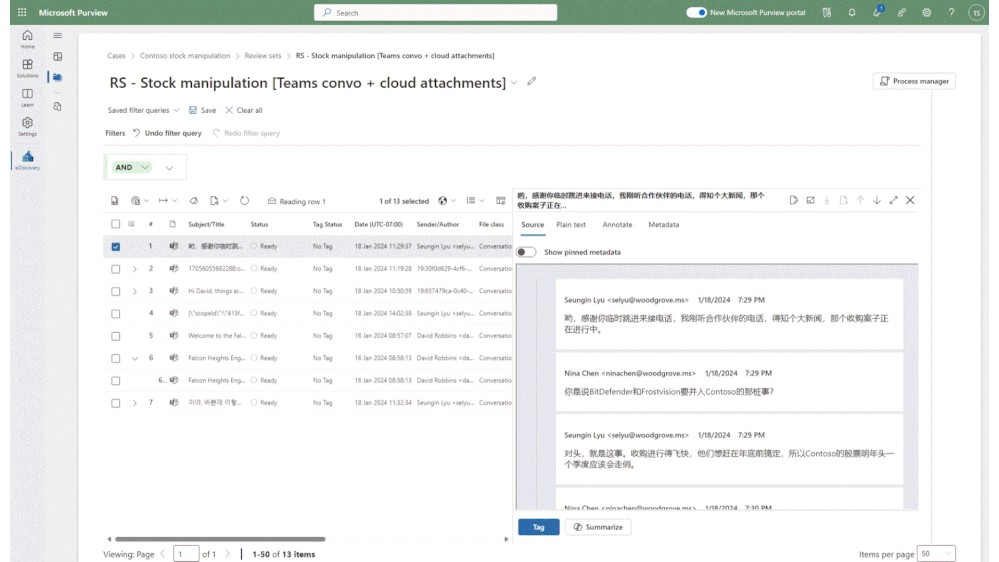
Task: Sort by Date (UTC-07:00) column header
Action: coord(378,224)
